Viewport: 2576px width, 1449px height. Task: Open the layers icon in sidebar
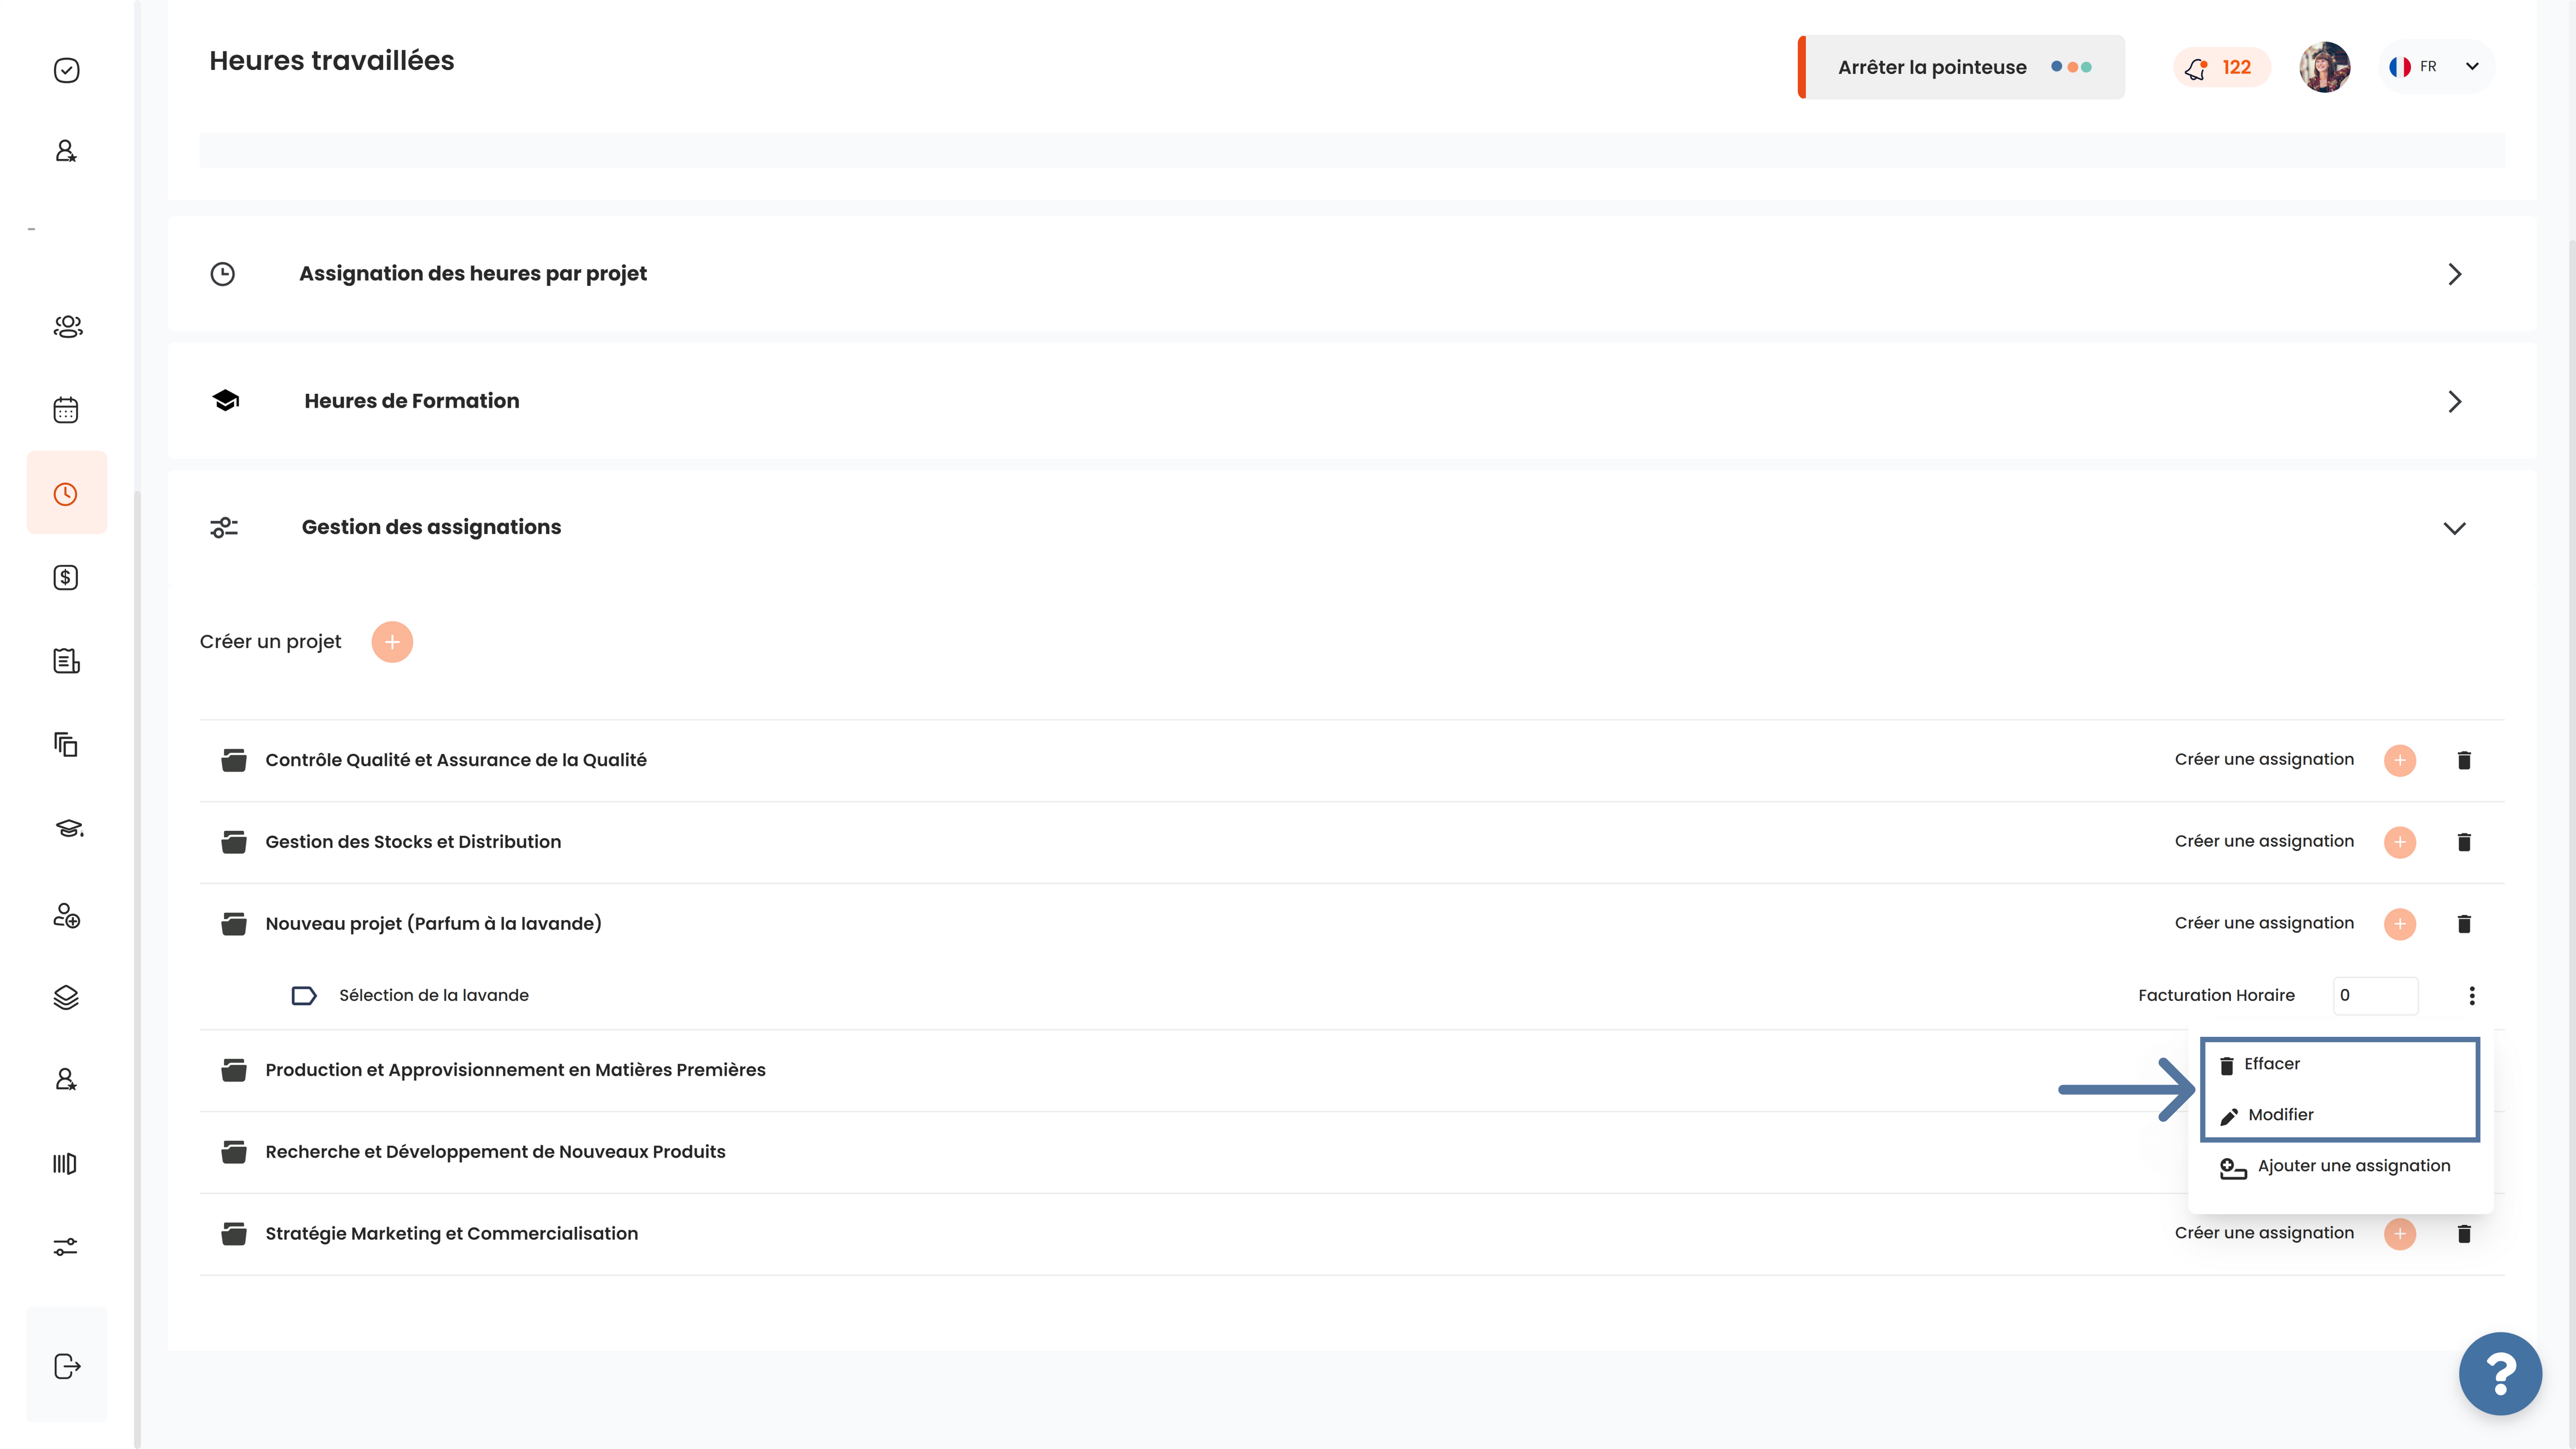click(x=66, y=997)
